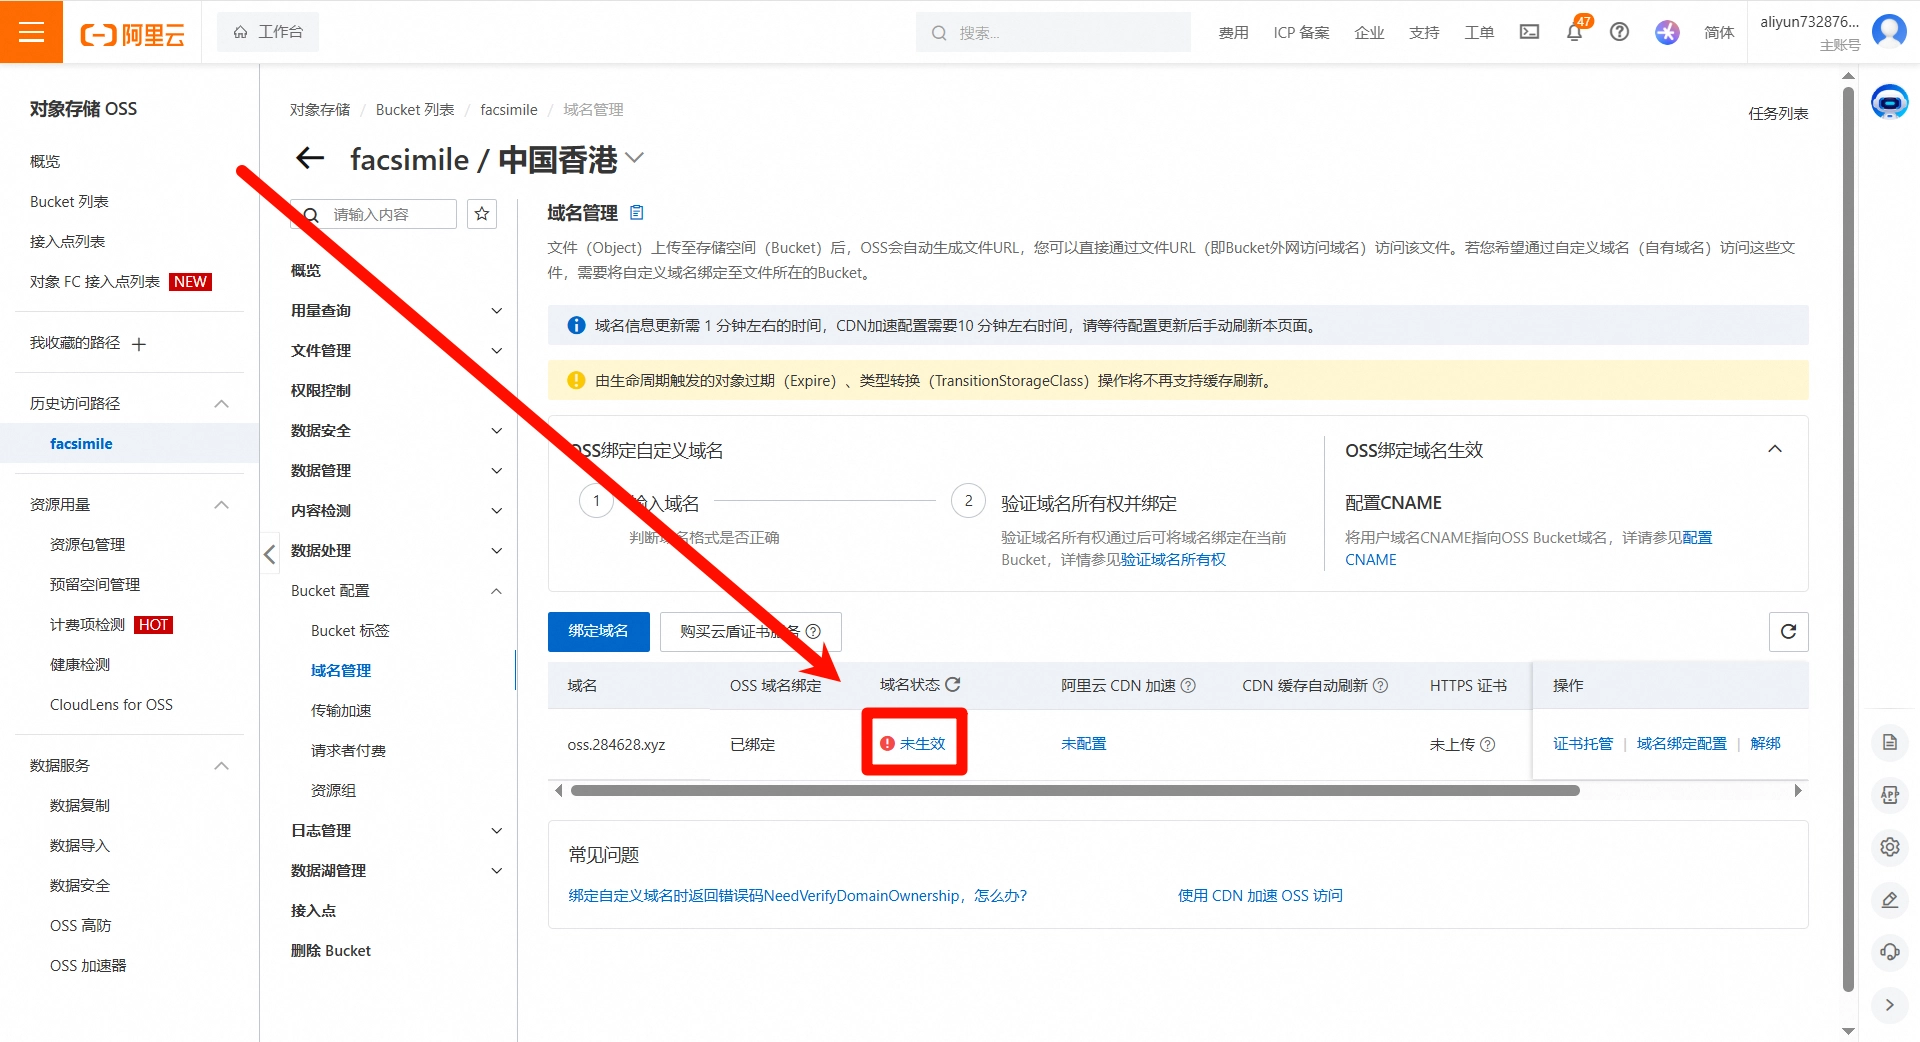1920x1042 pixels.
Task: Open 验证域名所有权 help link
Action: [1173, 560]
